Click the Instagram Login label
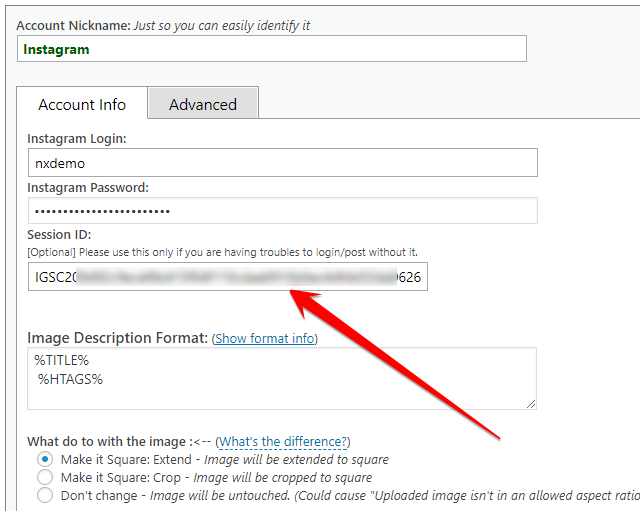640x511 pixels. [77, 139]
